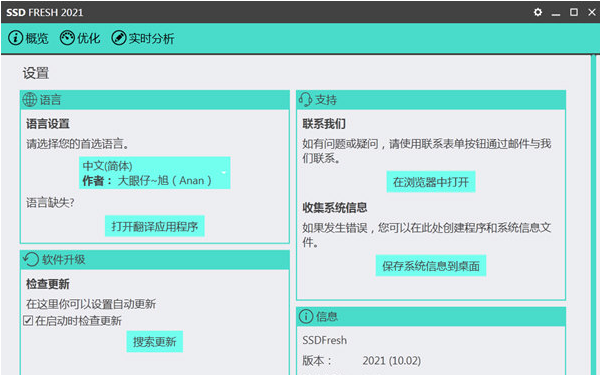Click the 请选择您的首选语言 instruction text
The image size is (600, 375).
(x=77, y=144)
